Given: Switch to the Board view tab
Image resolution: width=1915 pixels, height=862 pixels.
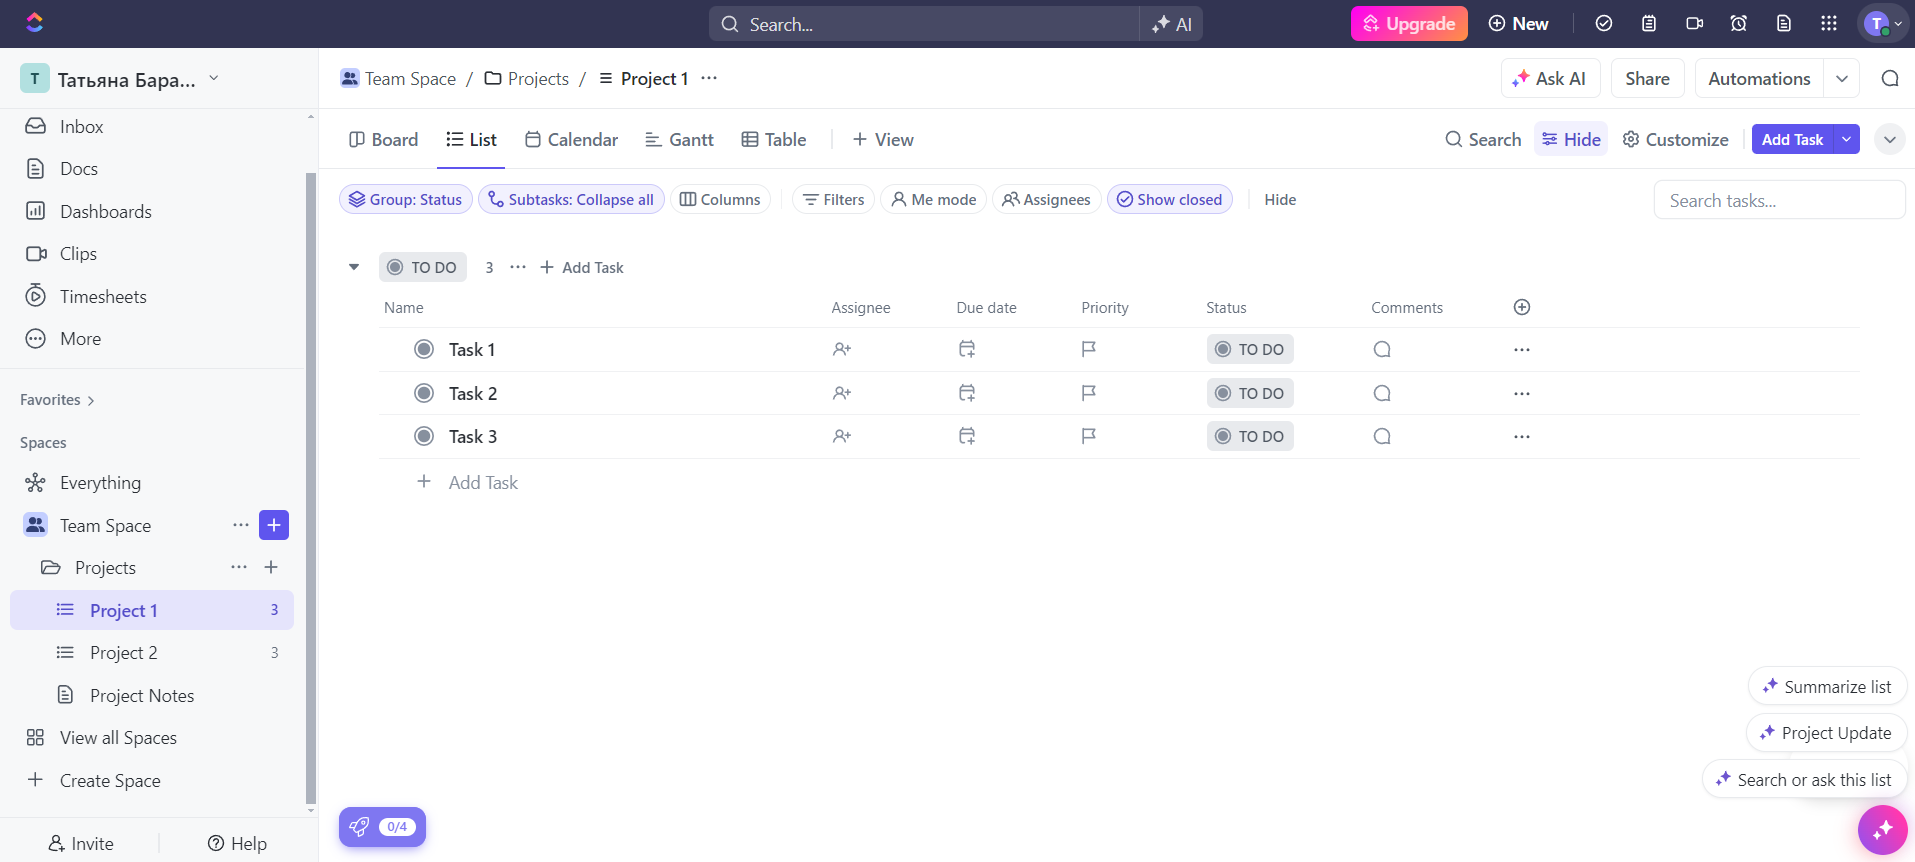Looking at the screenshot, I should [x=384, y=140].
